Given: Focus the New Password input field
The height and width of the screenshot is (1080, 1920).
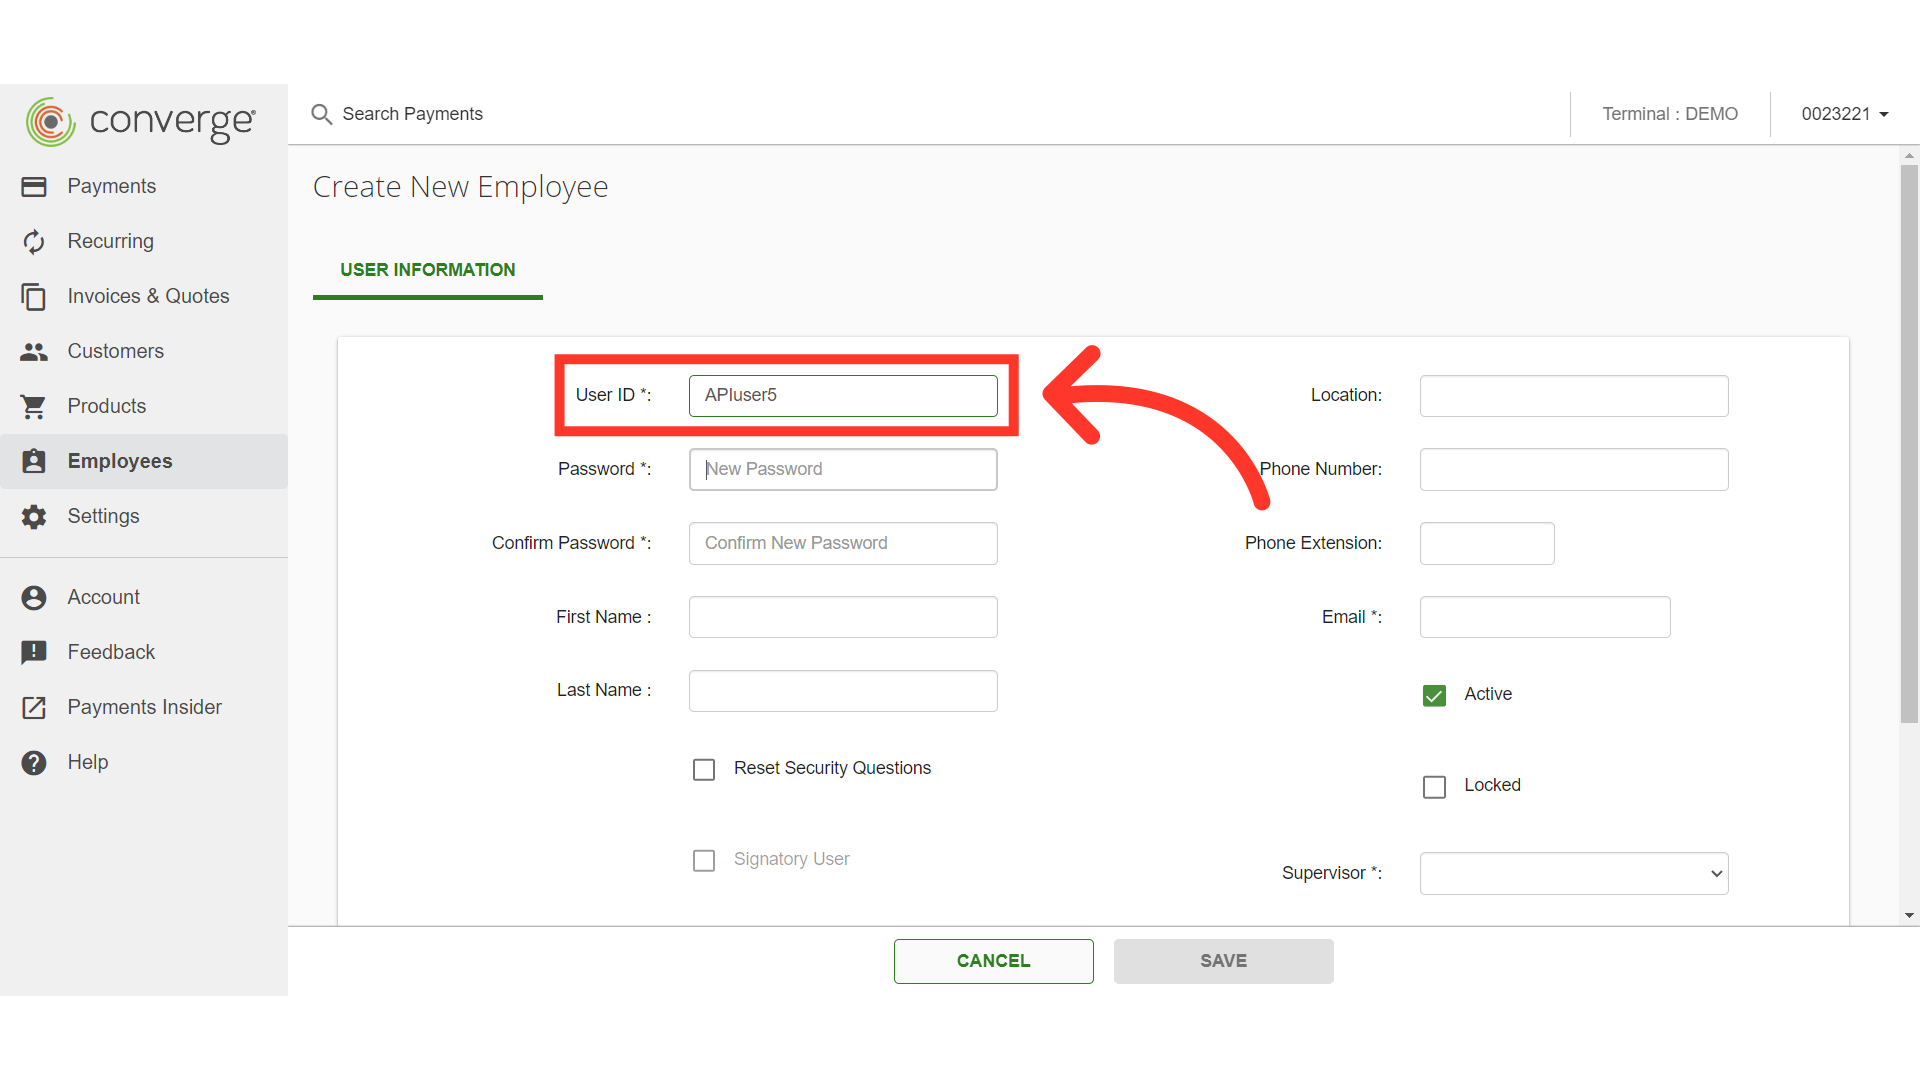Looking at the screenshot, I should (842, 469).
